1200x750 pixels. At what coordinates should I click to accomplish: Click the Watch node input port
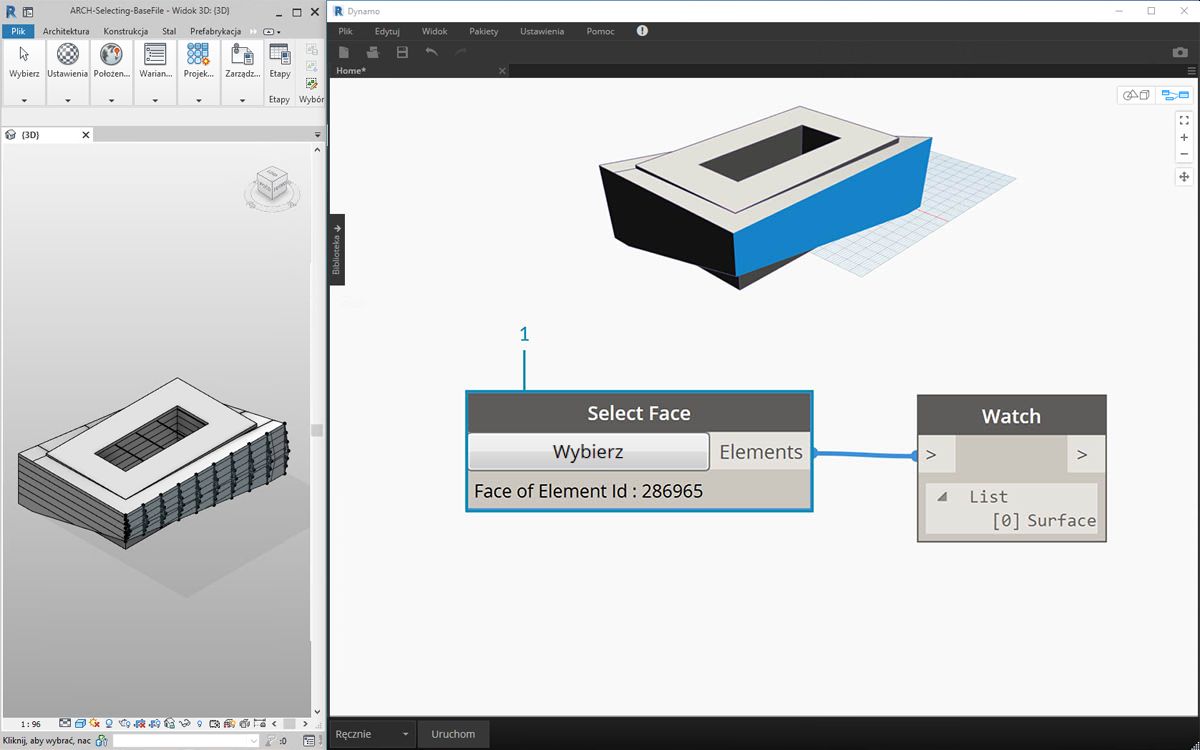point(937,454)
